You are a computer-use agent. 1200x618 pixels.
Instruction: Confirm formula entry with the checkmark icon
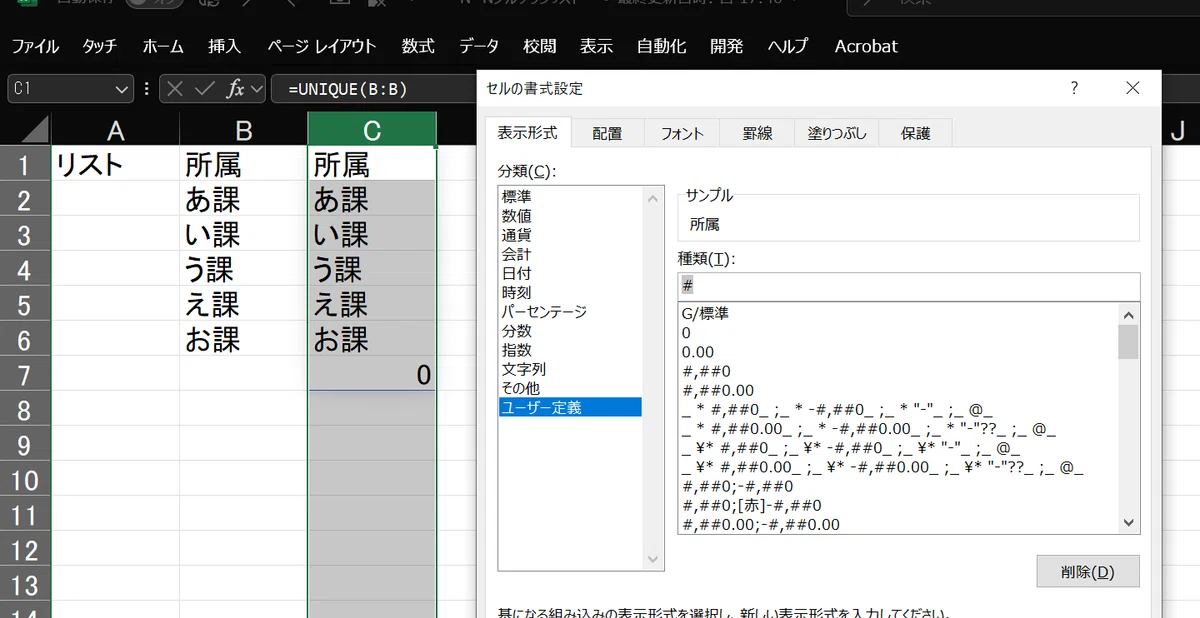tap(205, 89)
